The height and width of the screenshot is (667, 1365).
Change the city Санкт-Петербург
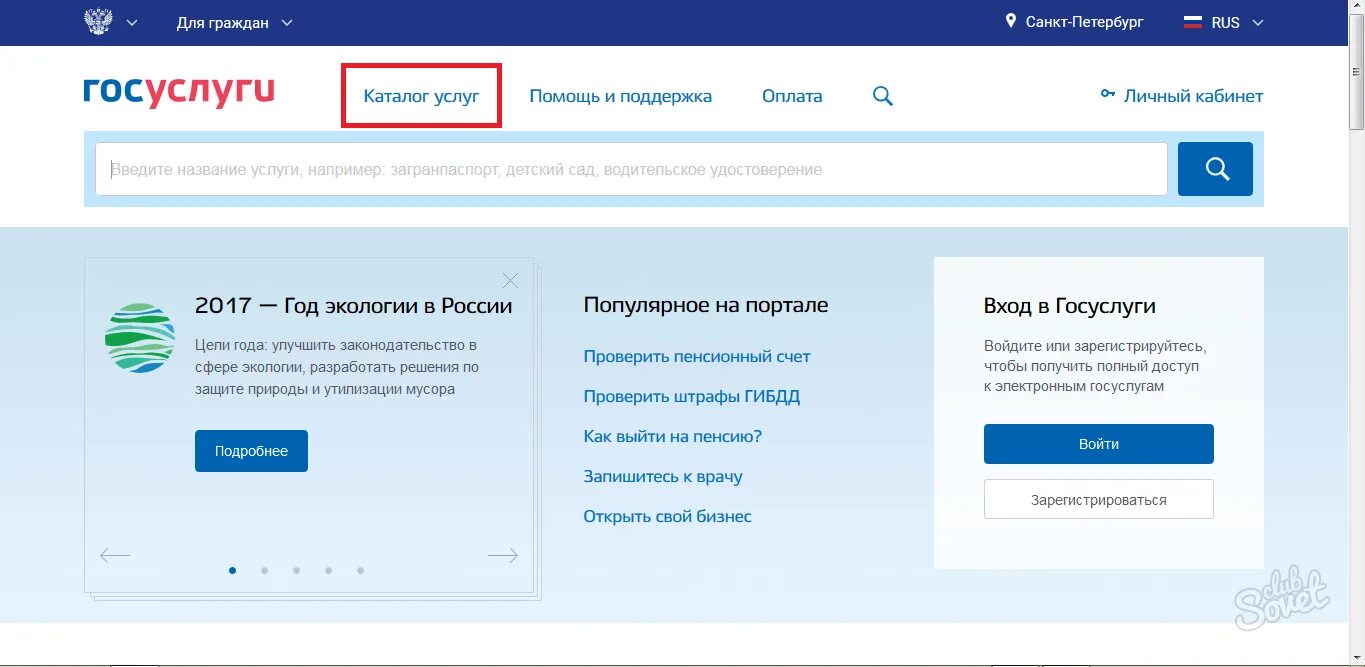(1084, 22)
